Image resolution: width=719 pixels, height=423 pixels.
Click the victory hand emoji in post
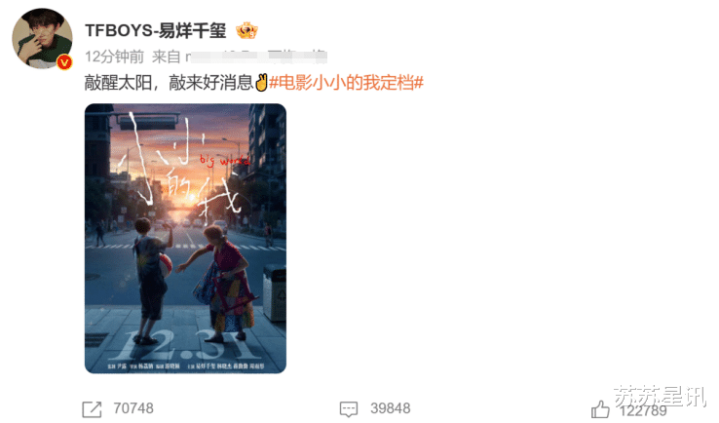click(261, 83)
